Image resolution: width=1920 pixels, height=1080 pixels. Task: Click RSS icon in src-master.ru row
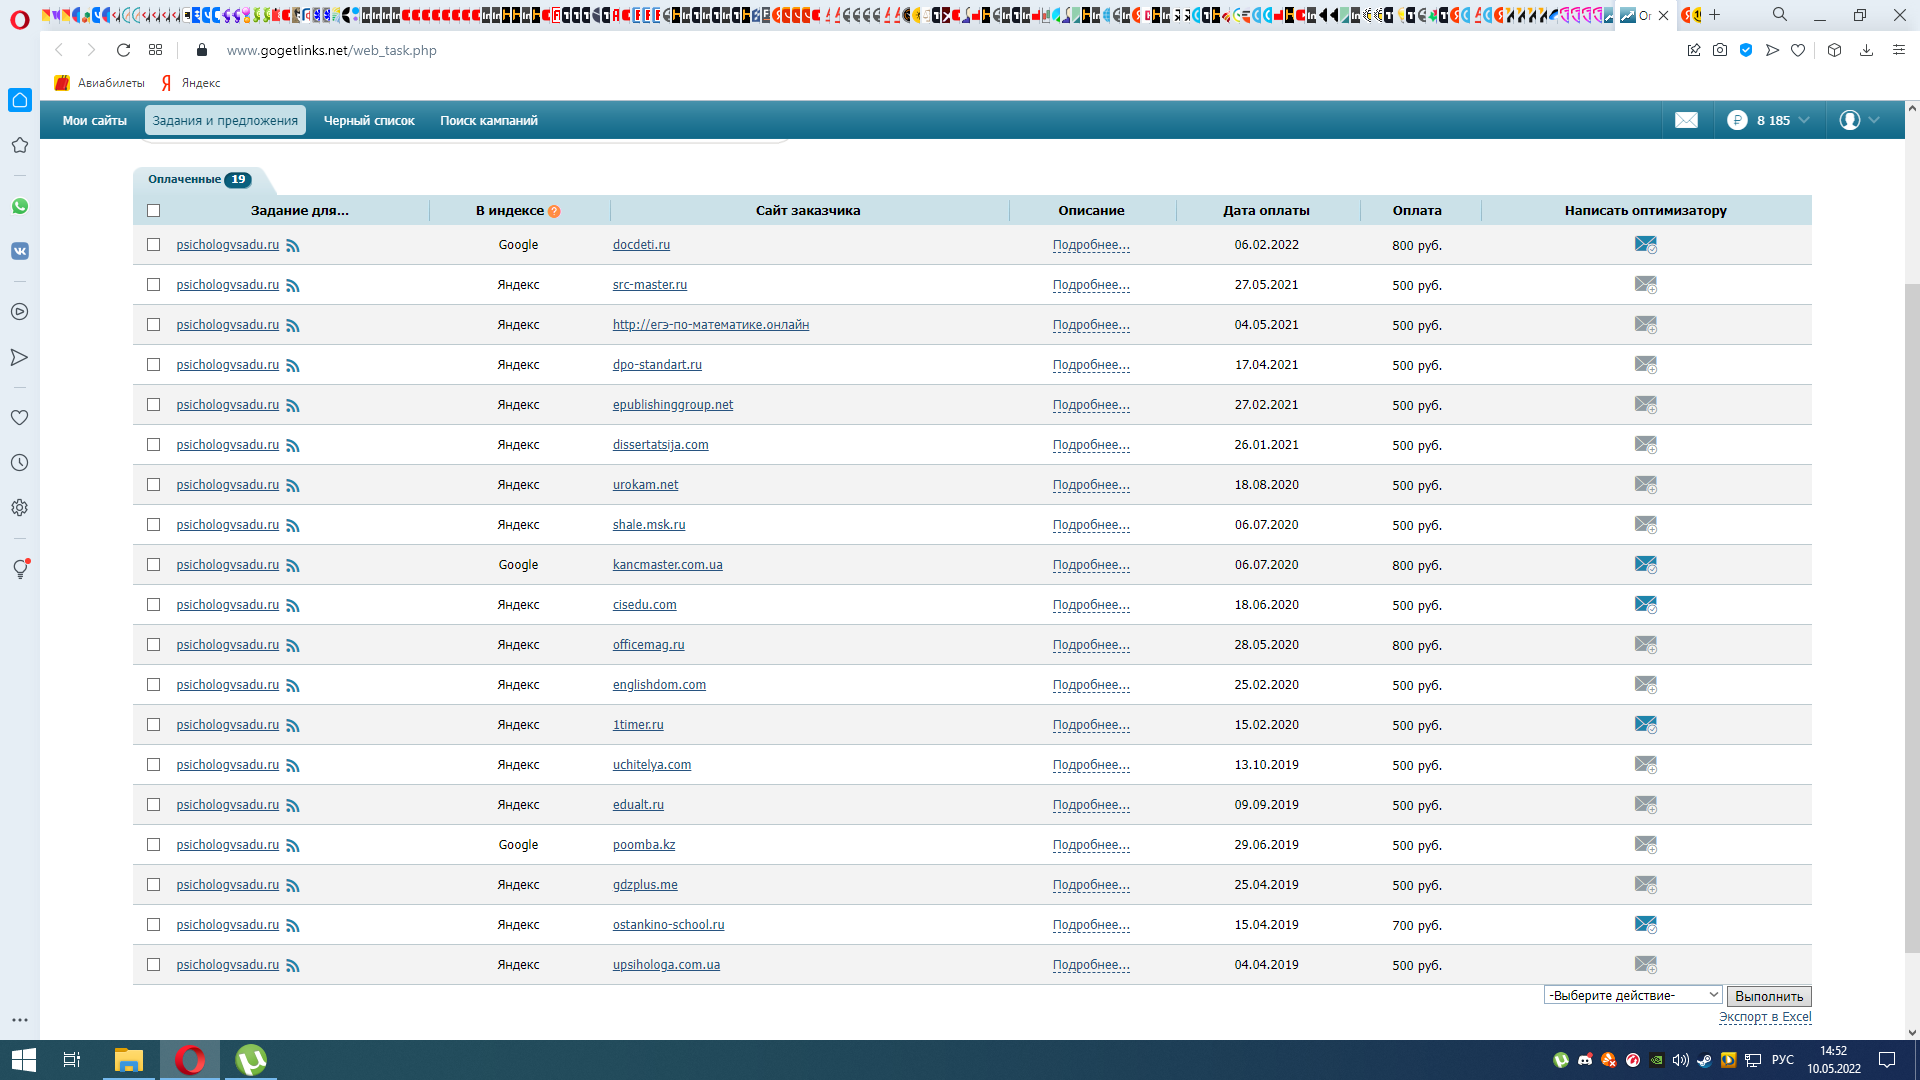[x=293, y=286]
